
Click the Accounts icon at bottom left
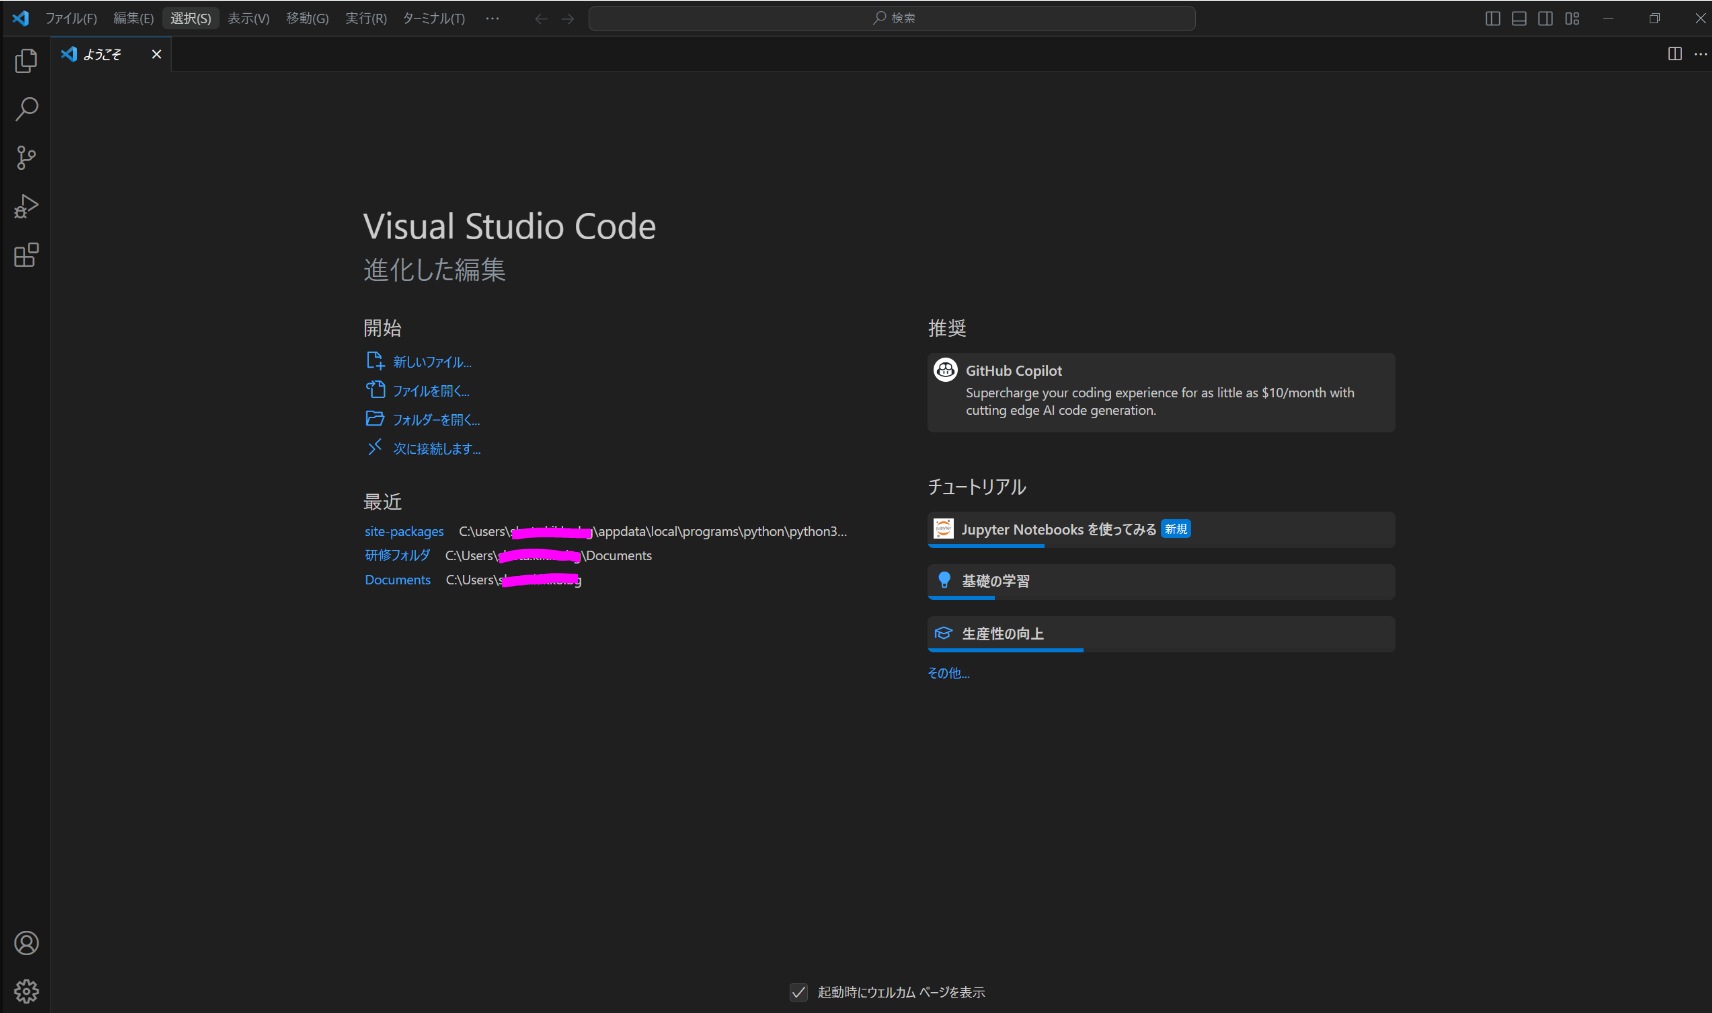(26, 942)
